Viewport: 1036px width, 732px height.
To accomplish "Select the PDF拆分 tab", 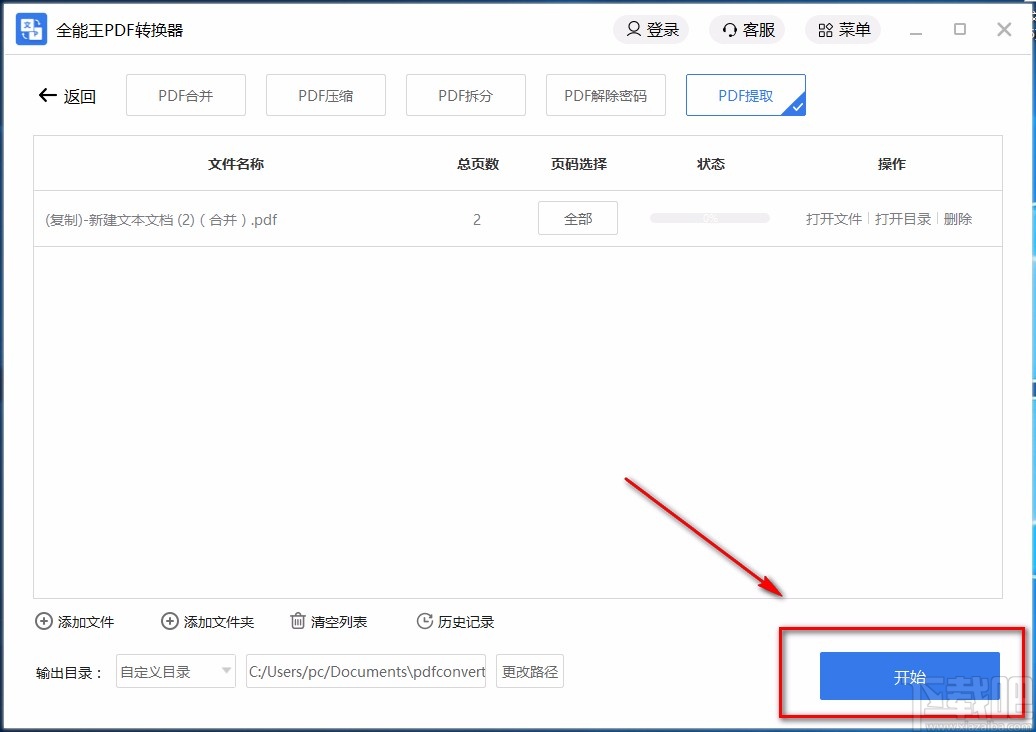I will [x=465, y=95].
